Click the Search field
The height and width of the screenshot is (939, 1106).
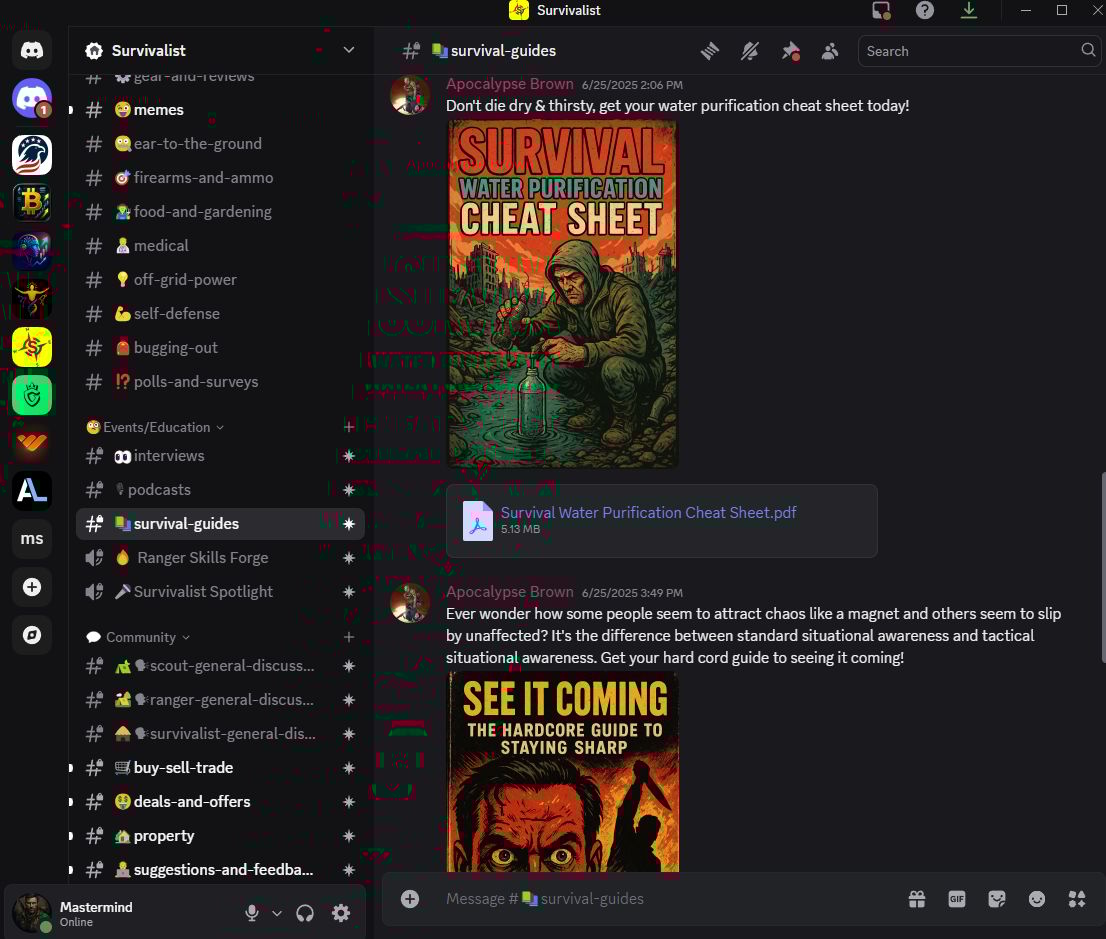(978, 51)
